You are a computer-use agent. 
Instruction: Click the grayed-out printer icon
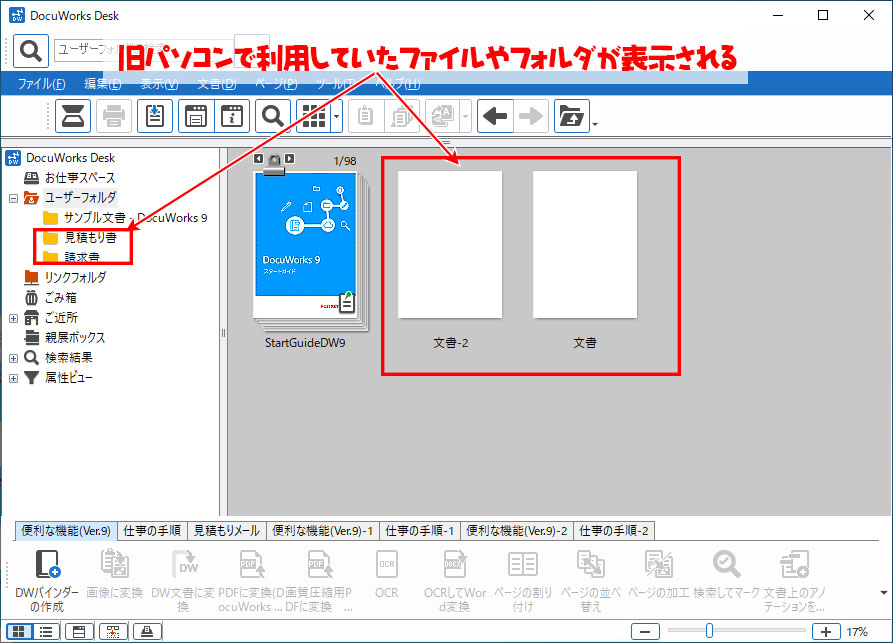point(114,116)
